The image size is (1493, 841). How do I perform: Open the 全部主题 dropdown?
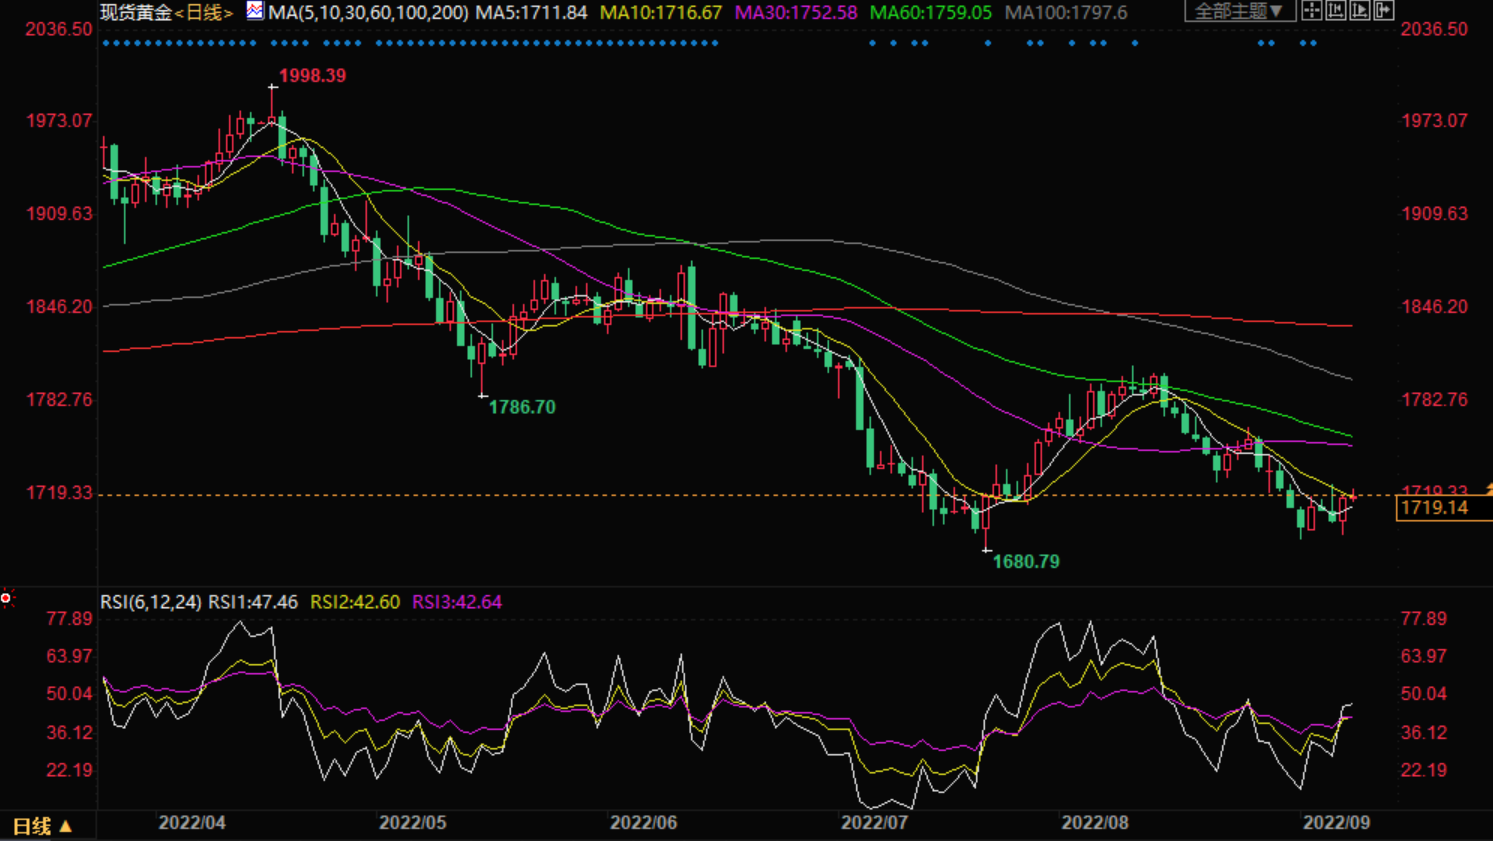(x=1239, y=11)
